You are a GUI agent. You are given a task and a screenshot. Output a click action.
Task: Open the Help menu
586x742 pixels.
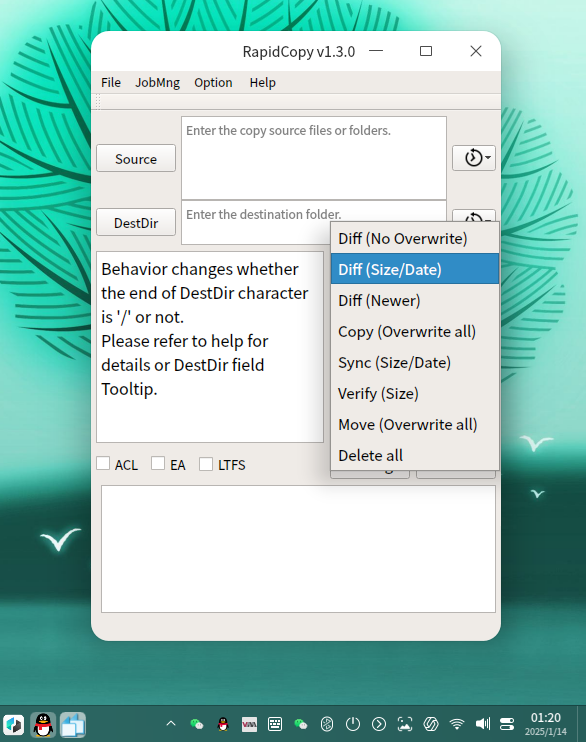click(x=263, y=82)
